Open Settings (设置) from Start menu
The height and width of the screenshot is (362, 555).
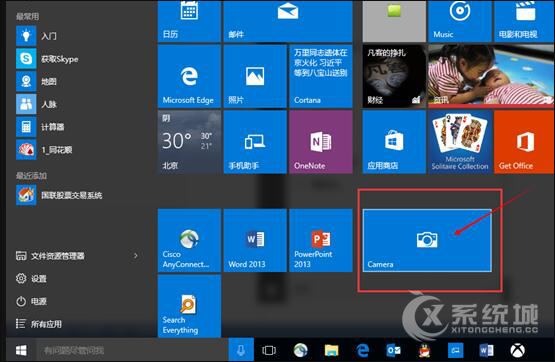(31, 278)
